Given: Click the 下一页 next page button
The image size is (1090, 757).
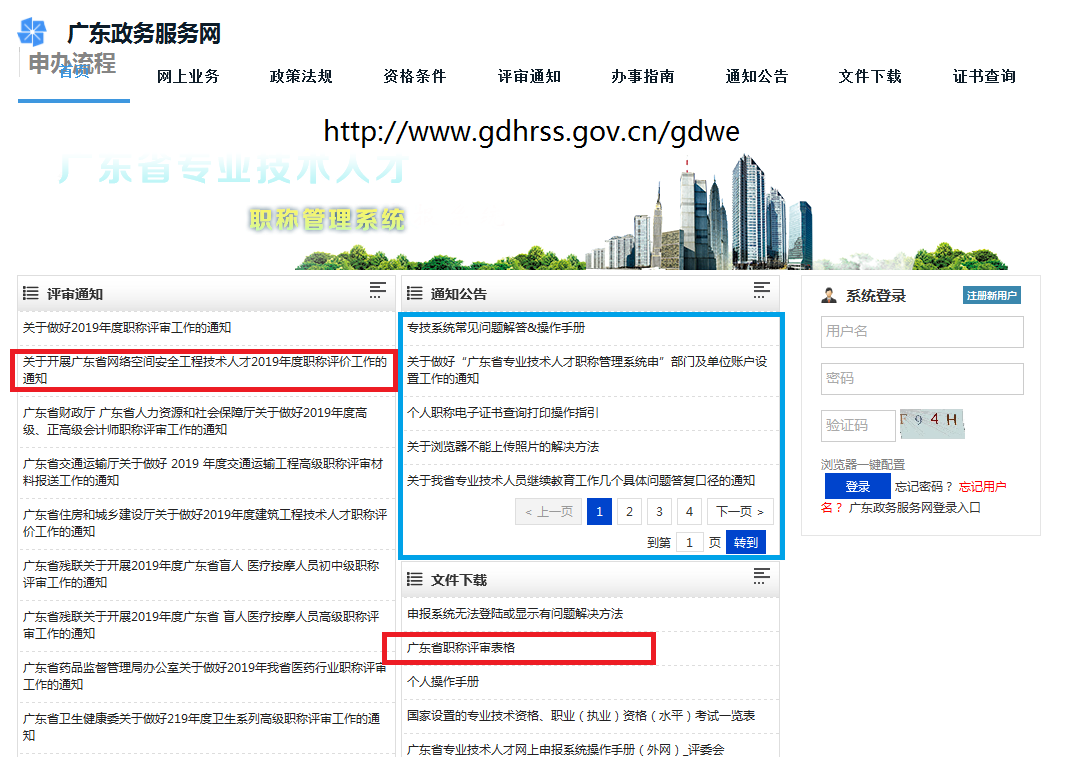Looking at the screenshot, I should tap(740, 512).
